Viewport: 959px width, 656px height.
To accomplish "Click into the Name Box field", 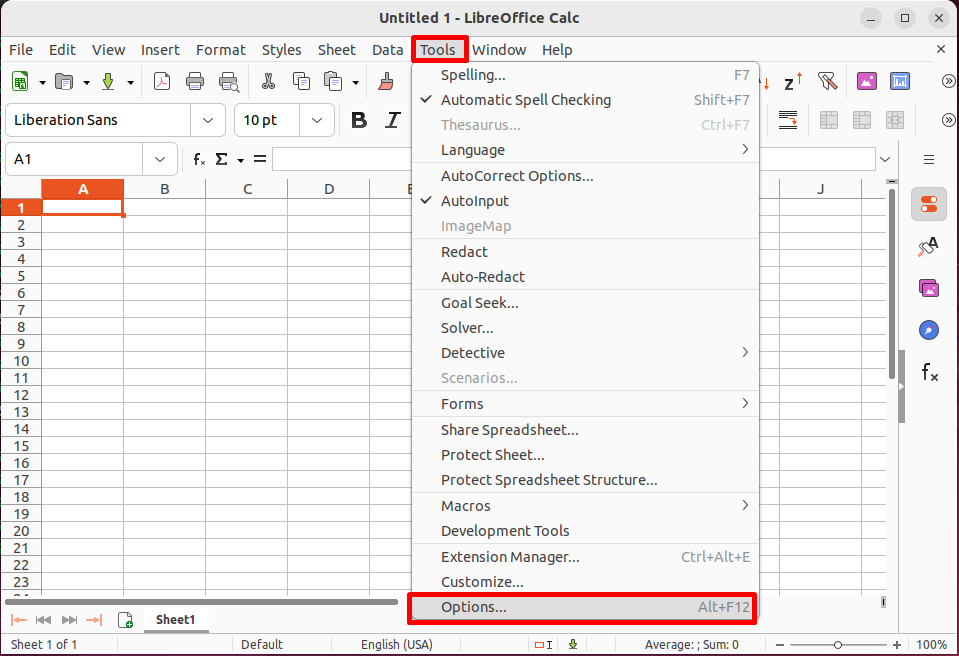I will coord(74,160).
